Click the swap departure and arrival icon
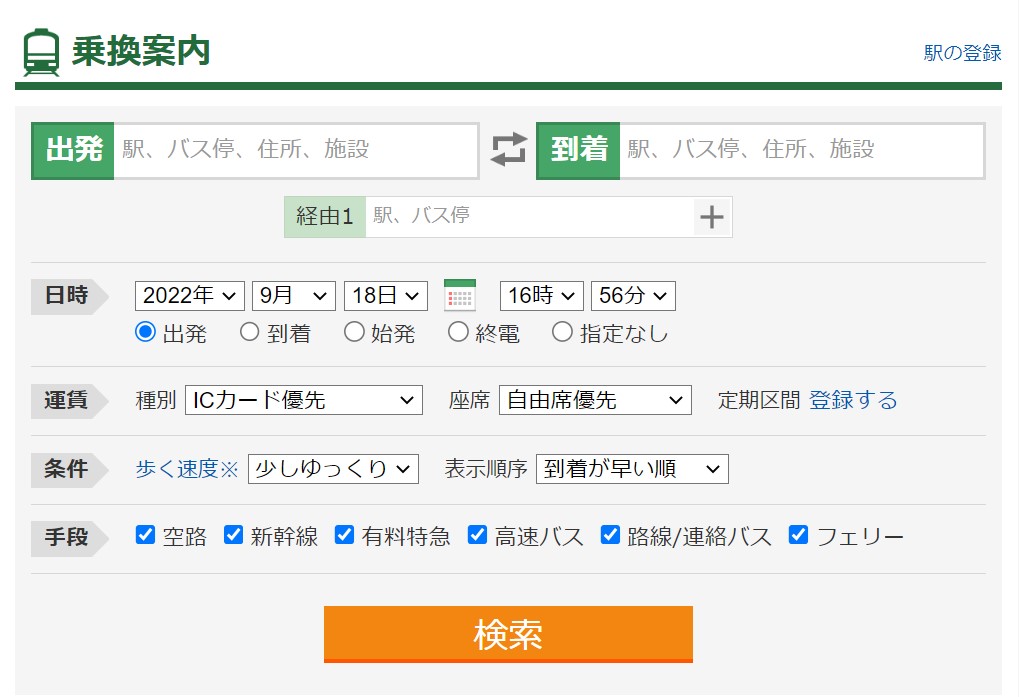The image size is (1019, 697). tap(508, 150)
